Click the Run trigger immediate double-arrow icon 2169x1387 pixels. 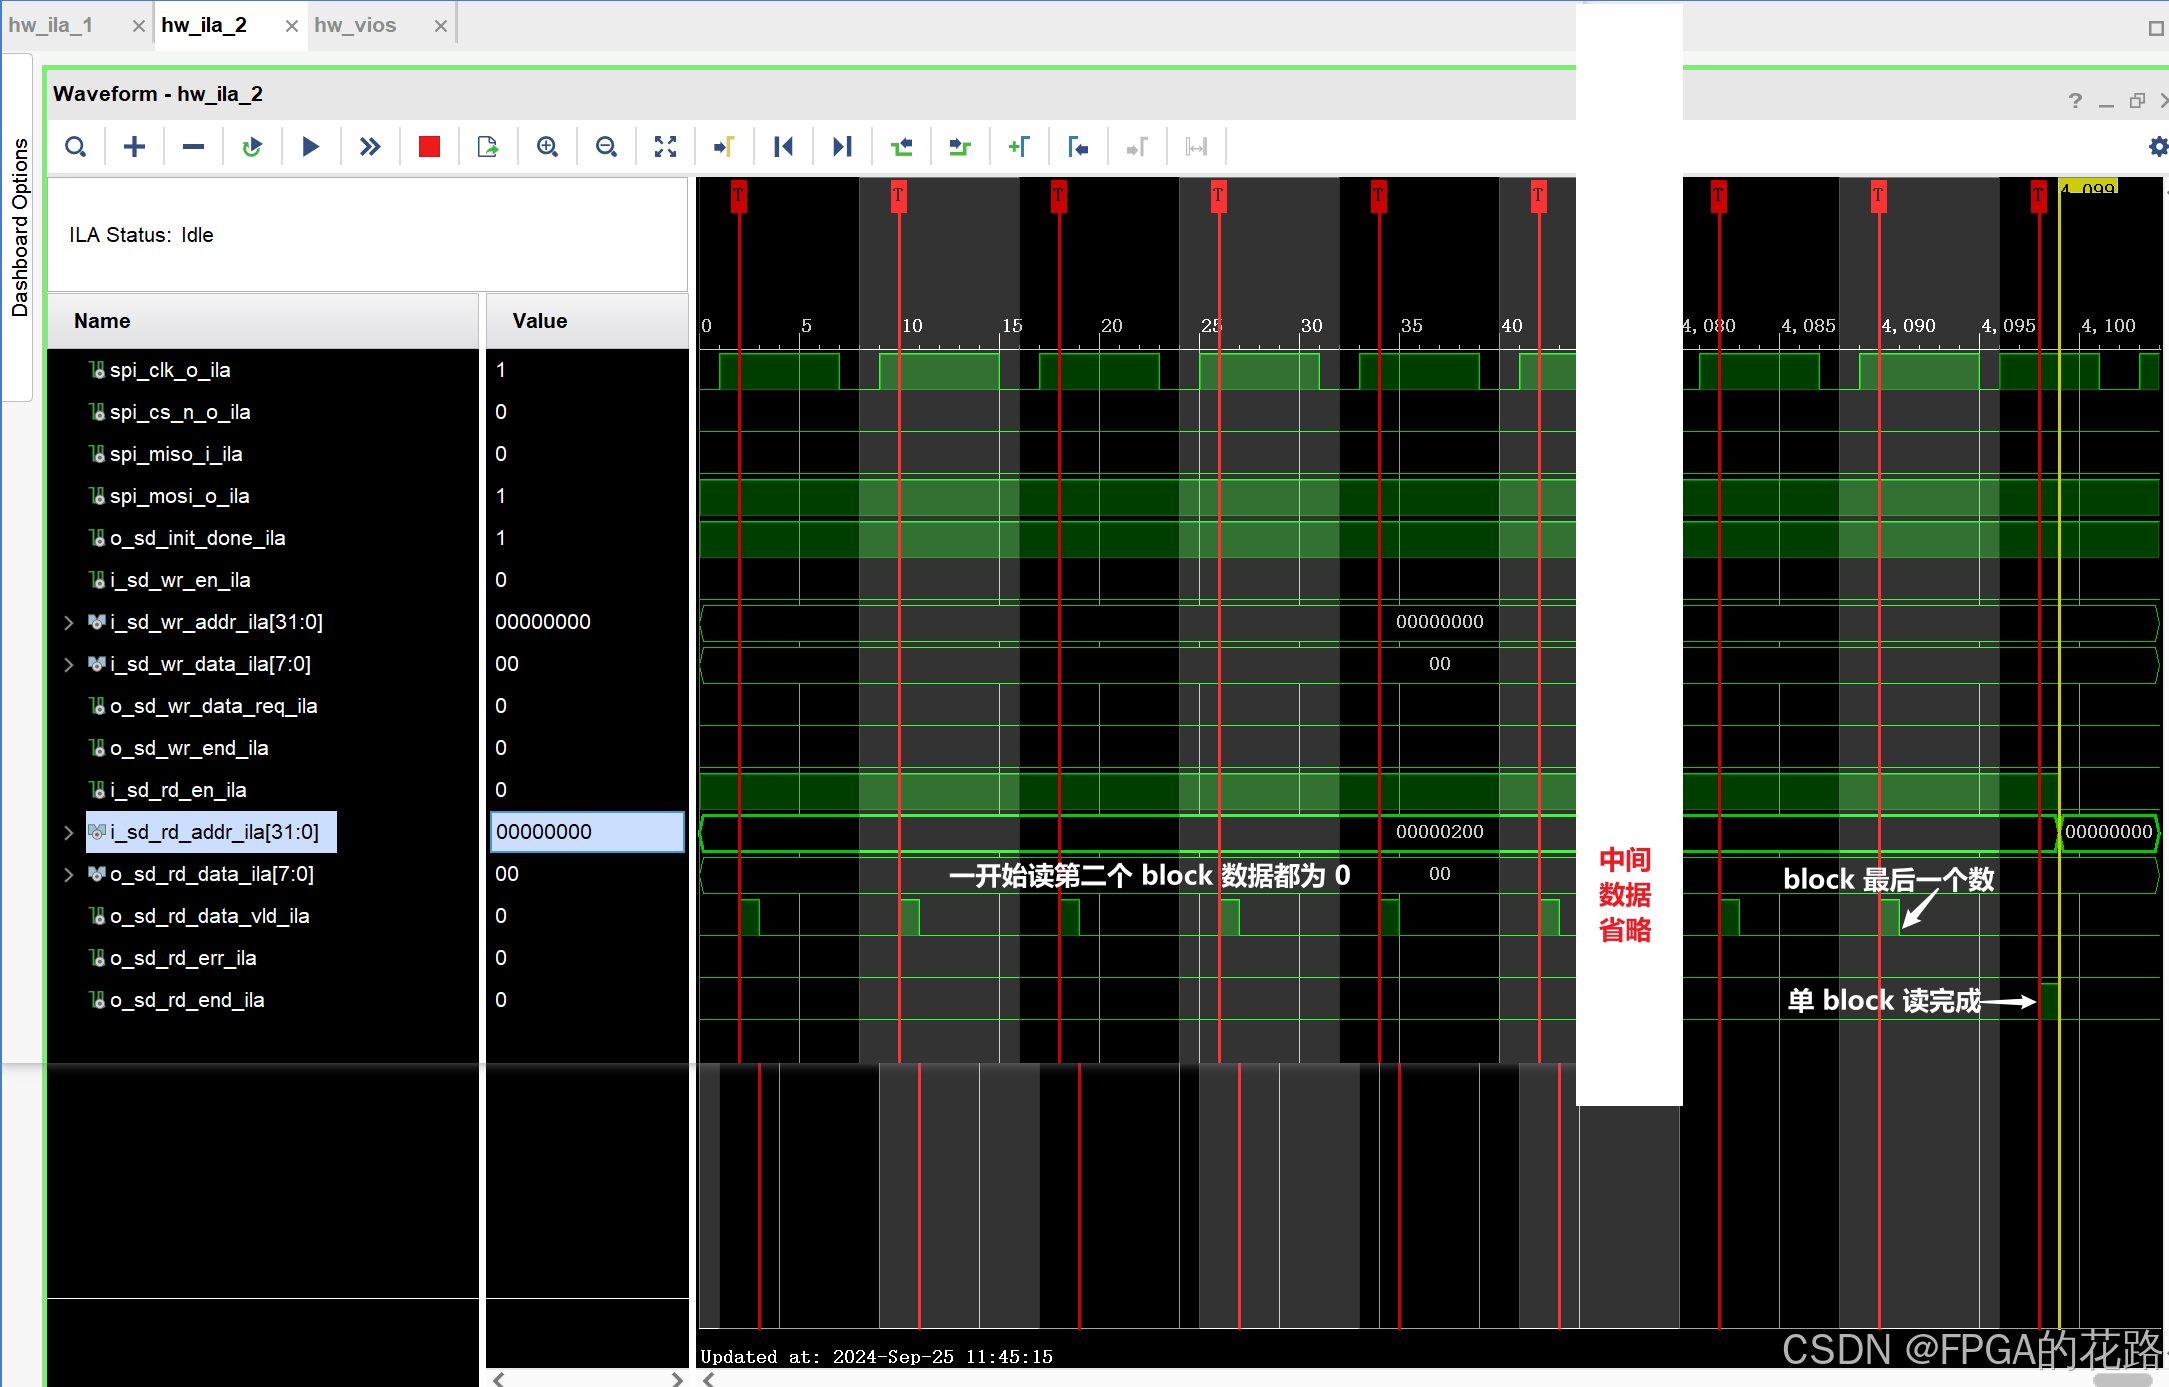point(369,147)
